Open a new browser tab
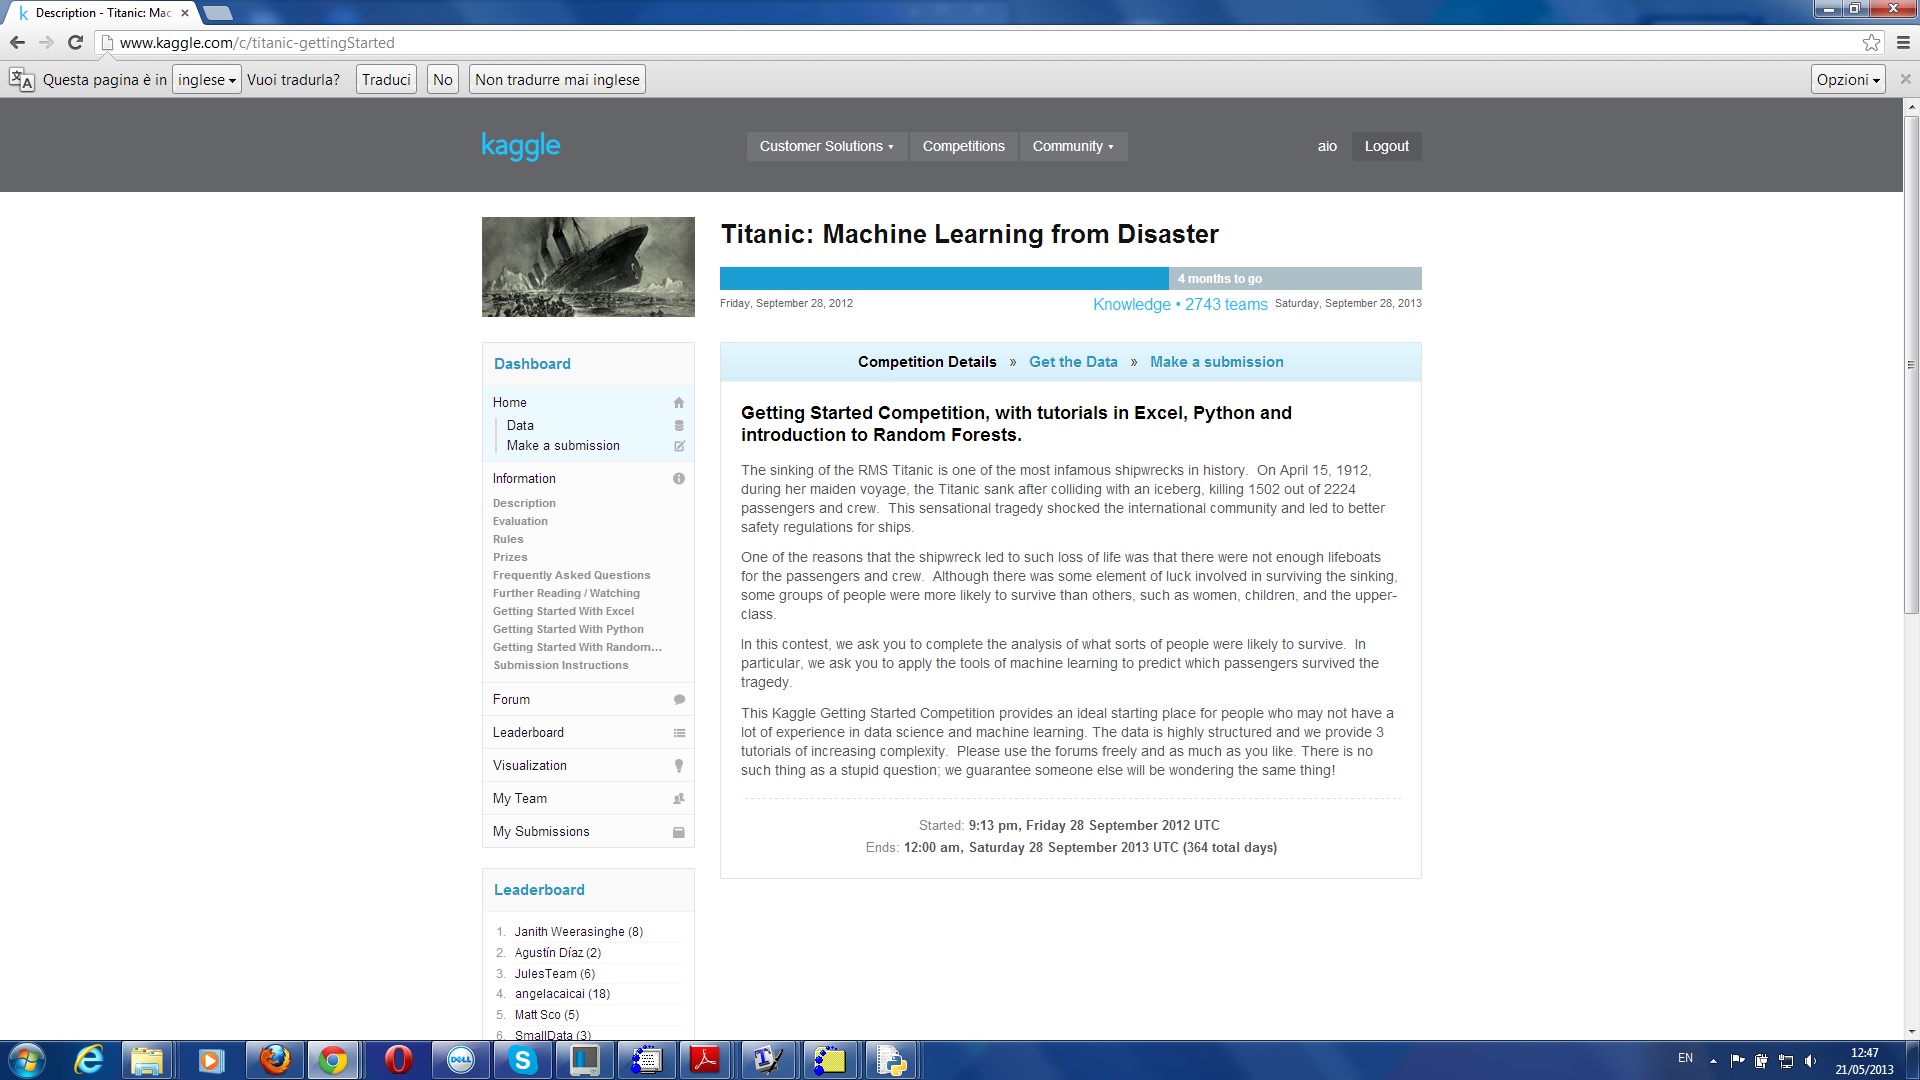This screenshot has width=1920, height=1080. [217, 13]
